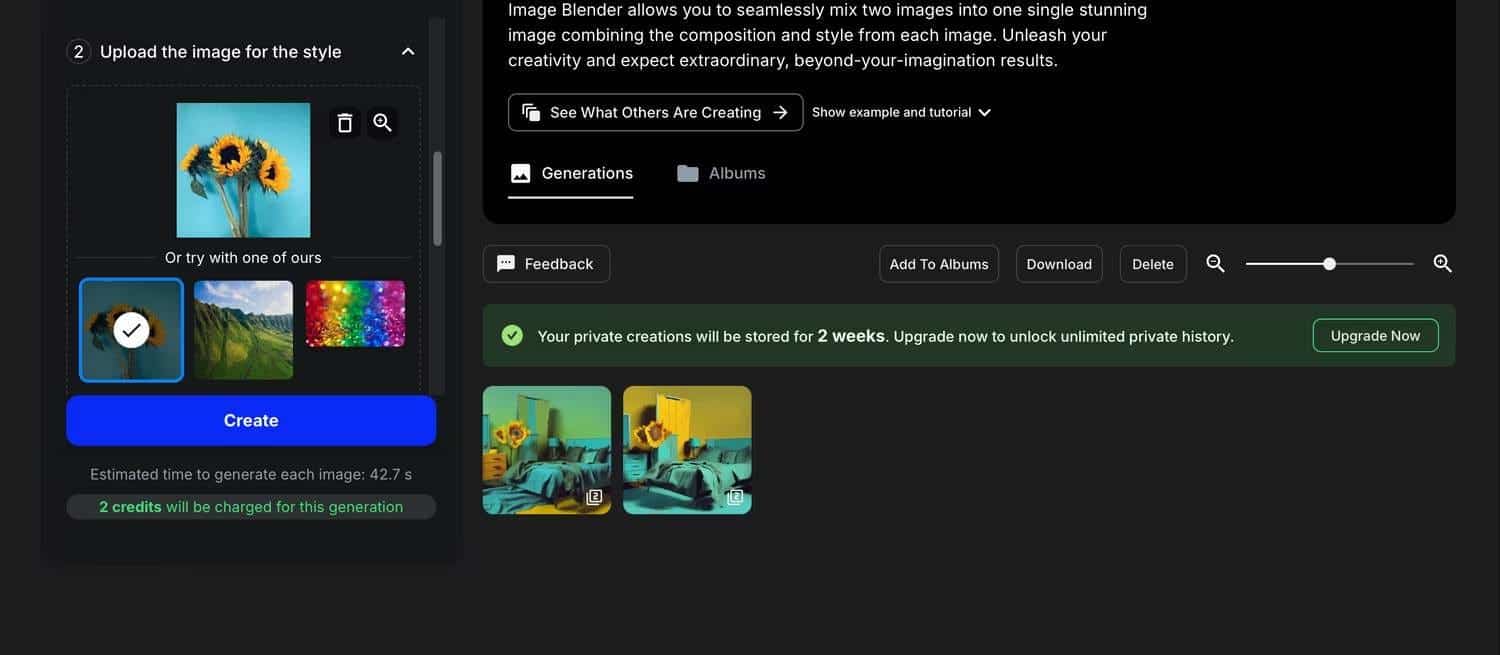Viewport: 1500px width, 655px height.
Task: Switch to the Albums tab
Action: point(721,173)
